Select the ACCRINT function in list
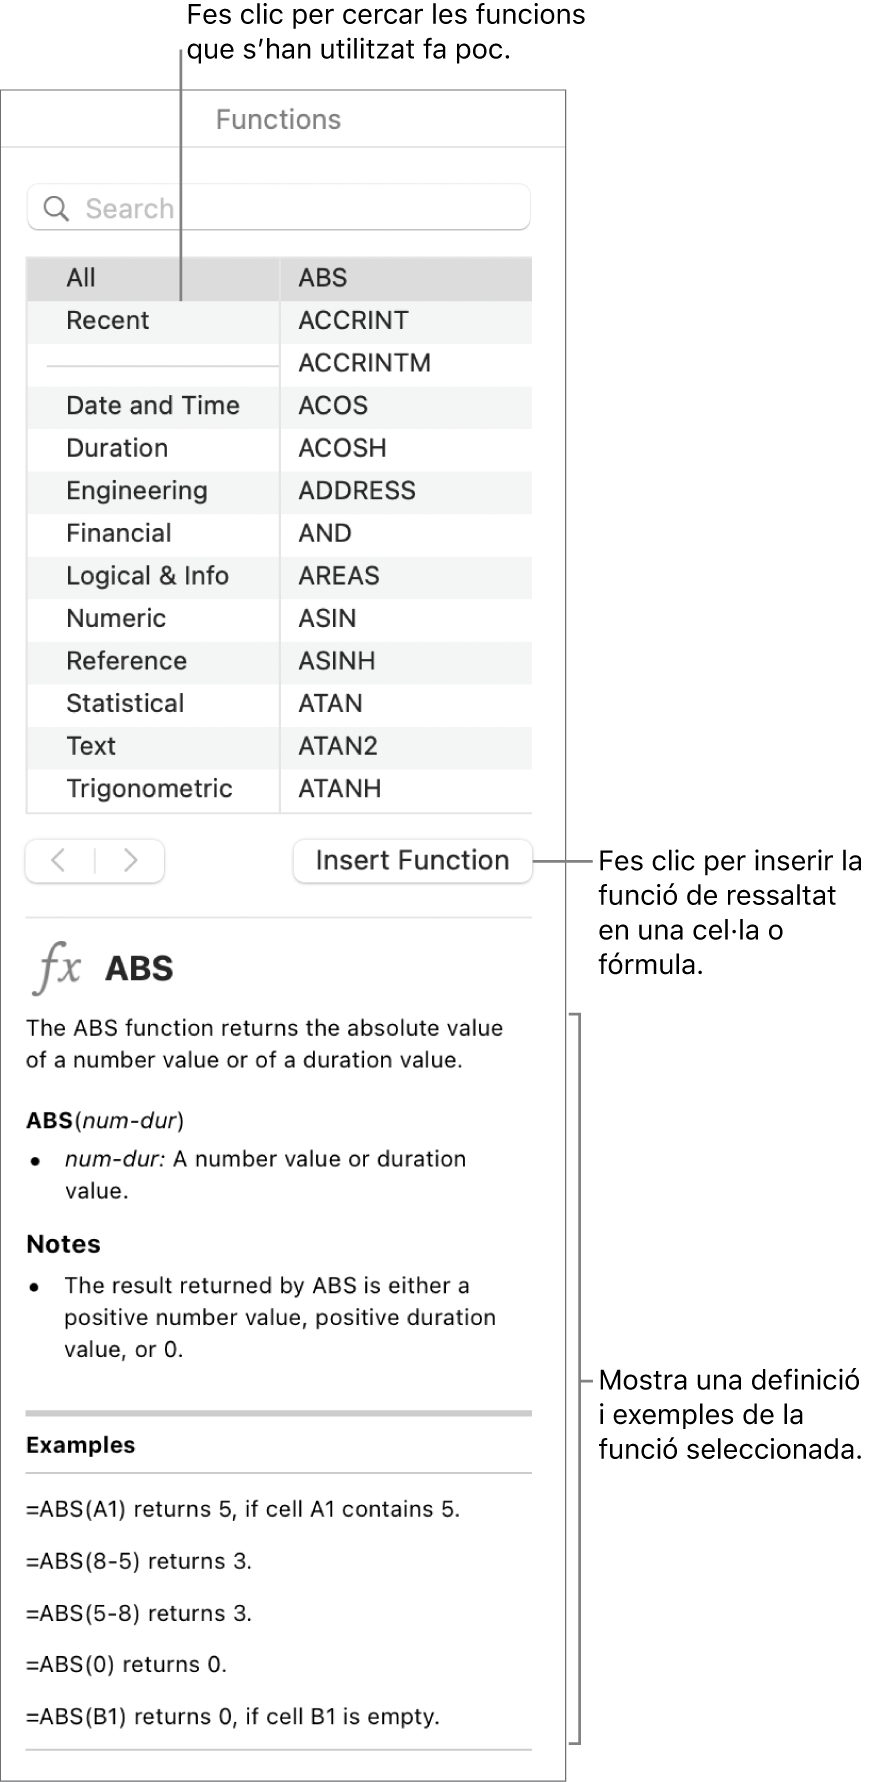 point(353,321)
